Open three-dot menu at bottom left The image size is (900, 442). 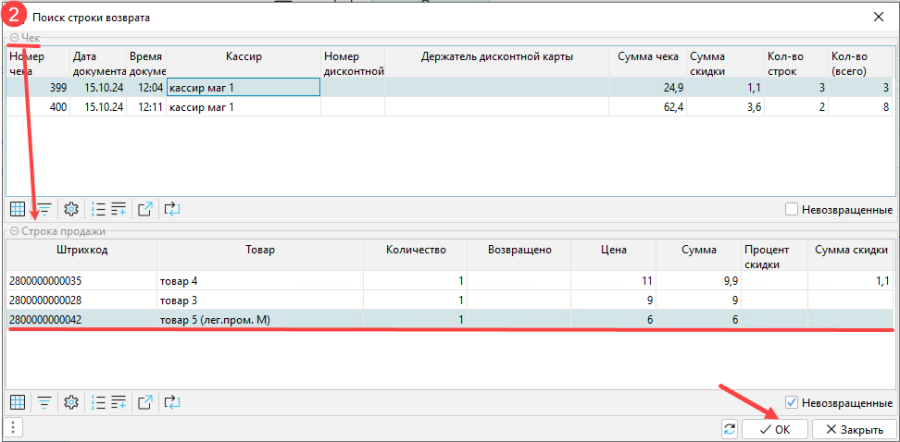click(x=10, y=428)
